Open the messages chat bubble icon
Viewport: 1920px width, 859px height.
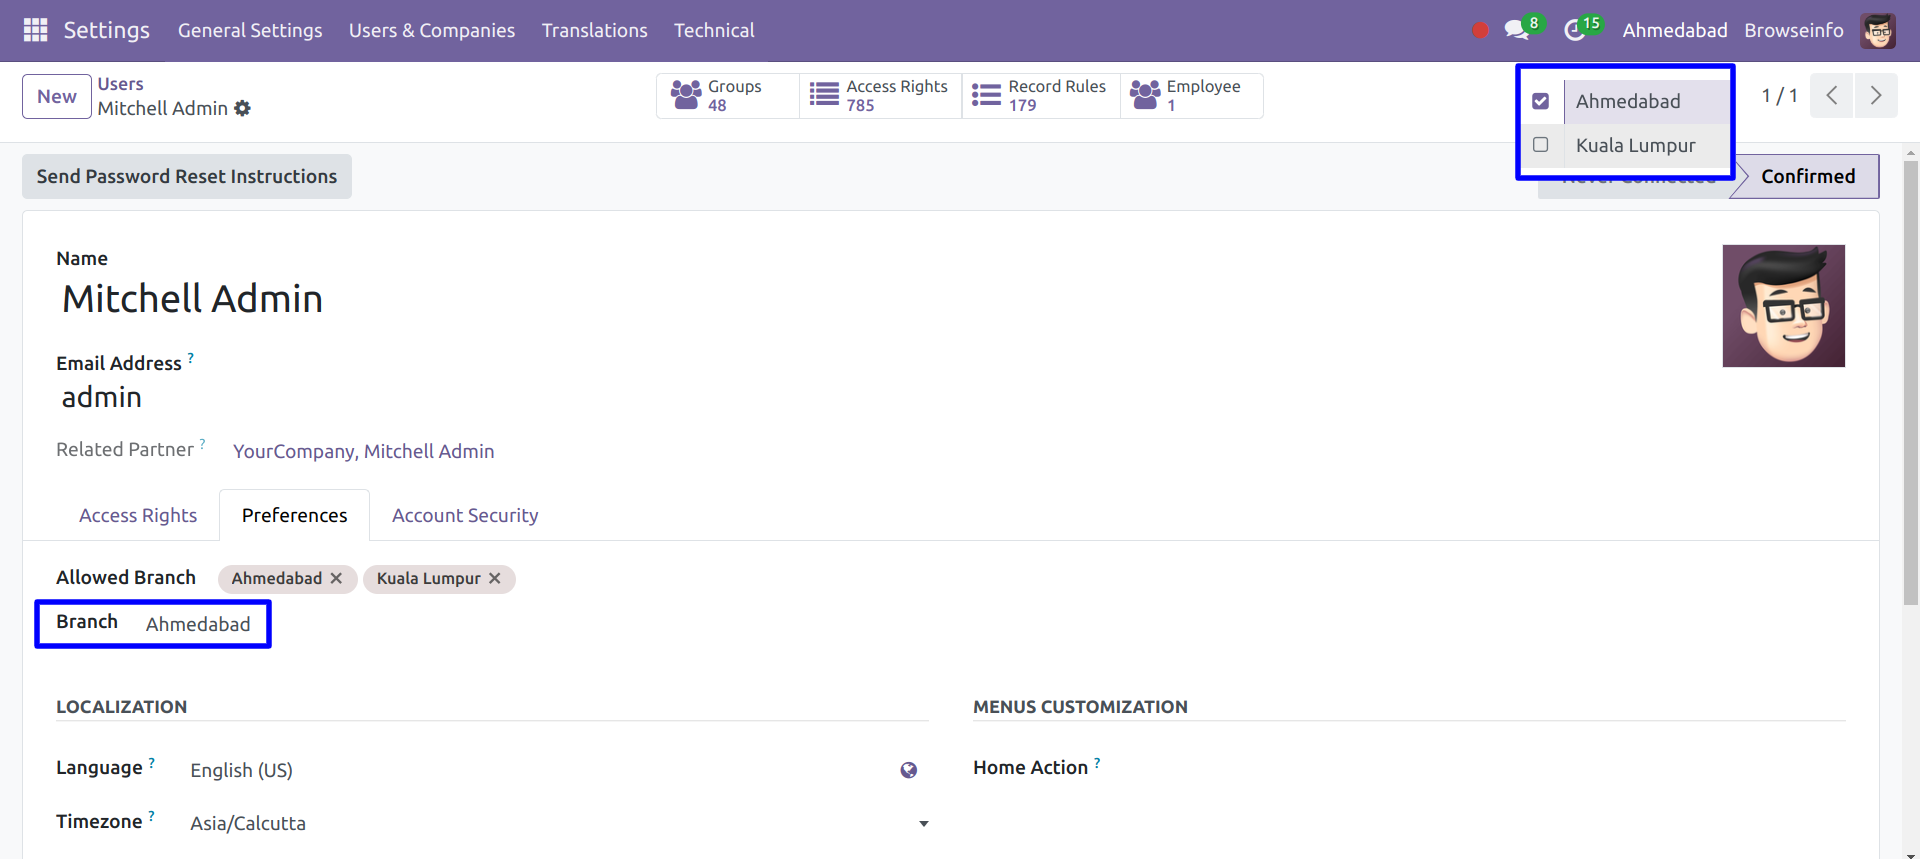1516,30
